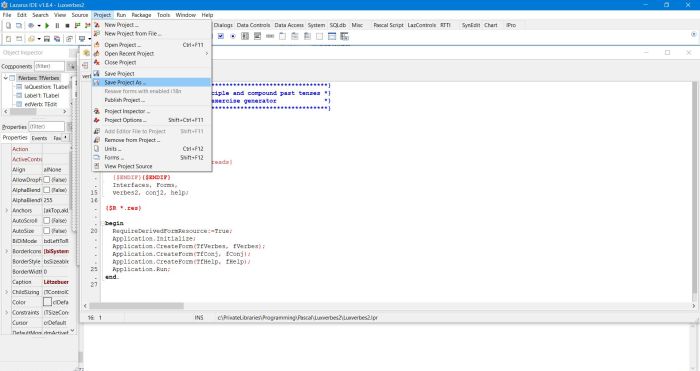
Task: Click Remove from Project entry
Action: click(151, 140)
